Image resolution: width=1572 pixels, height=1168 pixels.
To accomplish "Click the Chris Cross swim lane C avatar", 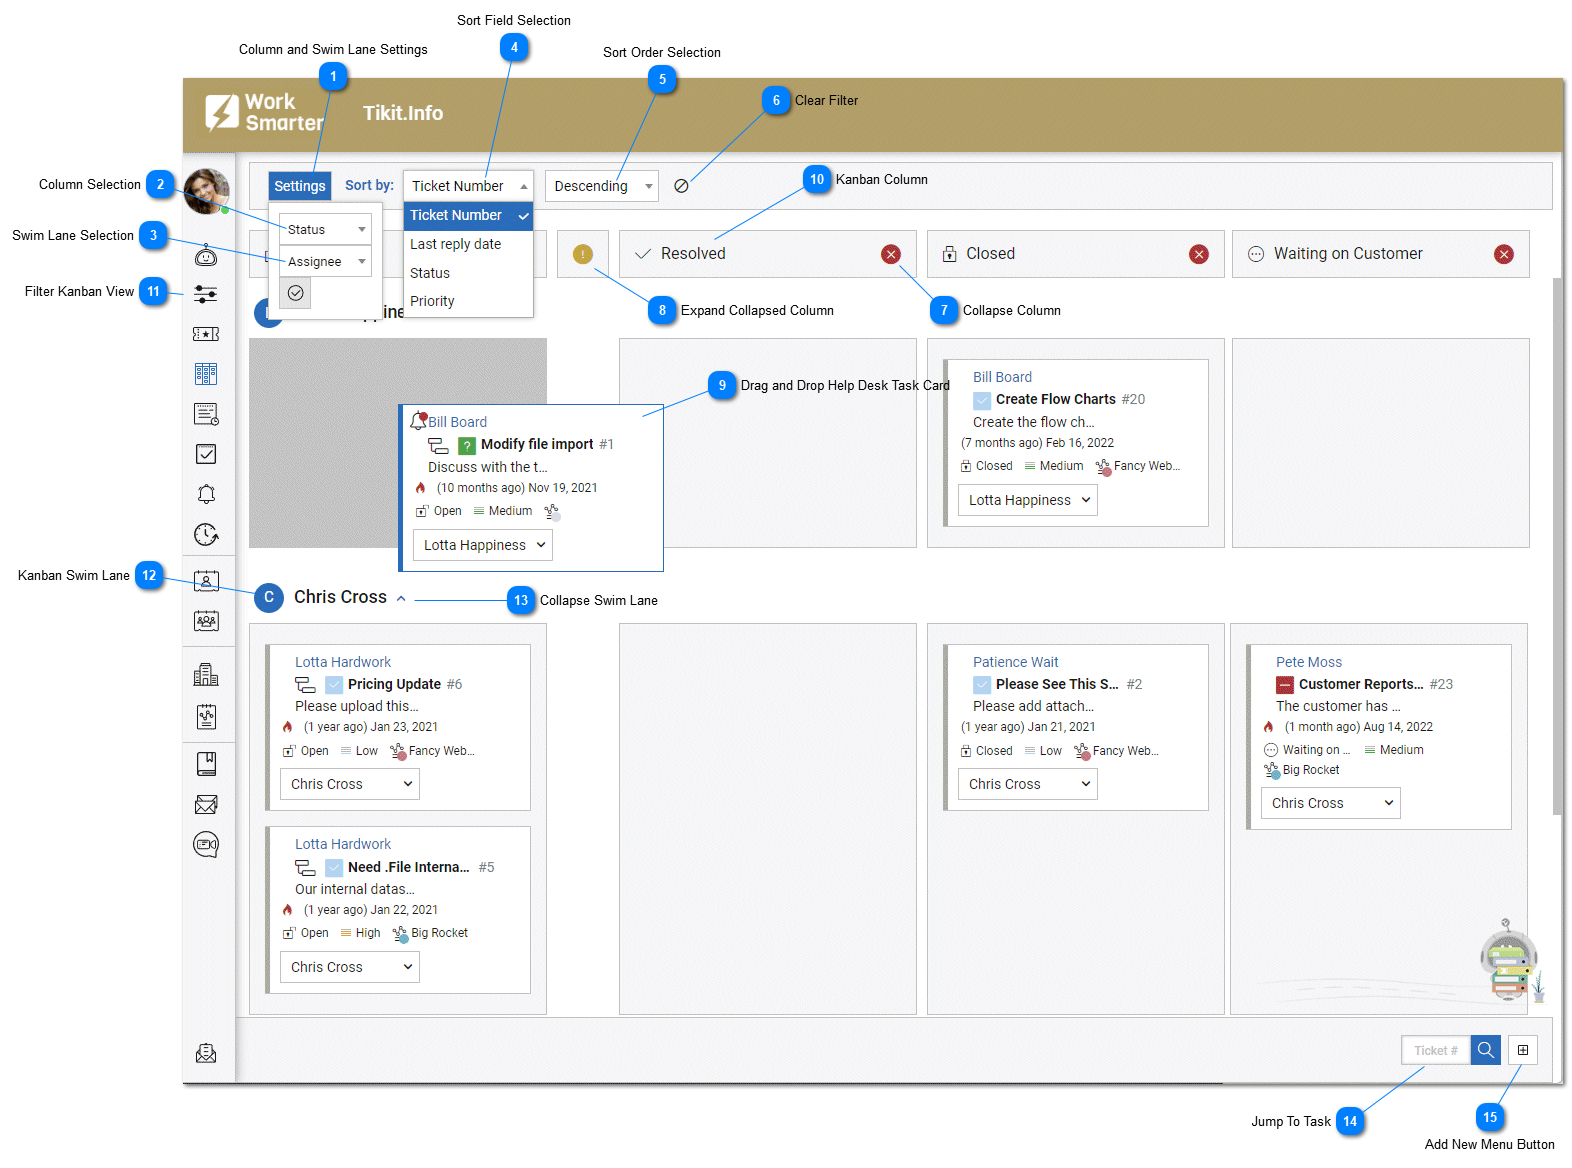I will 268,598.
